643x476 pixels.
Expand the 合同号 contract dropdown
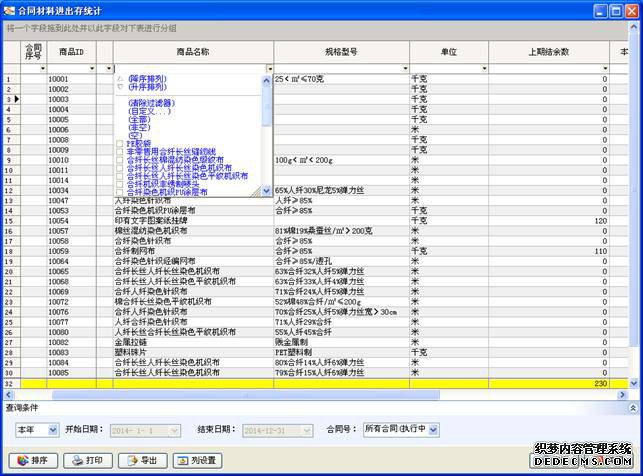[x=433, y=429]
